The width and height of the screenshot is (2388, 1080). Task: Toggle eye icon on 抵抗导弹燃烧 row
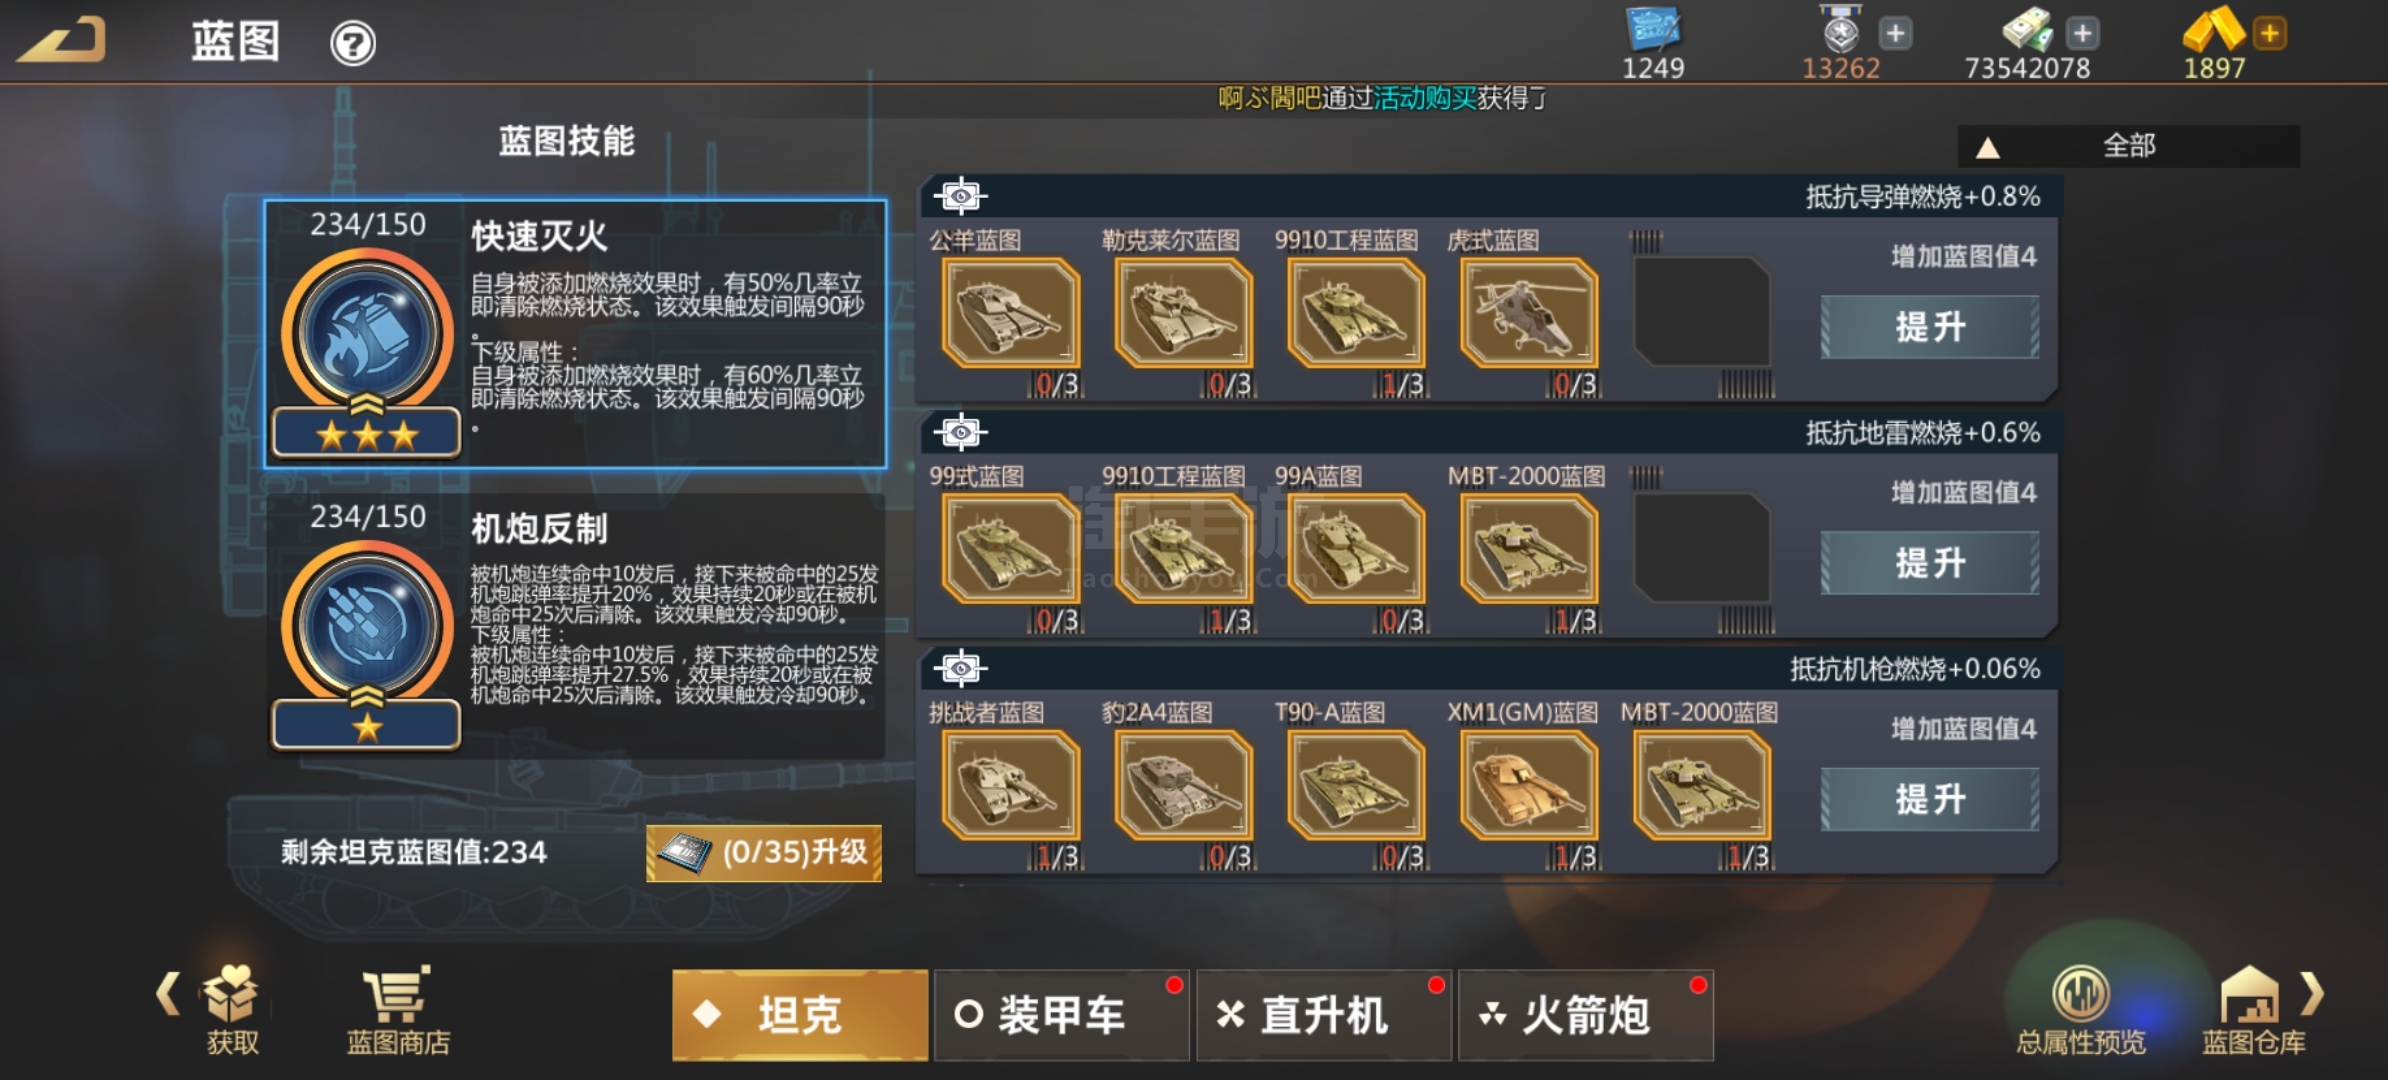coord(960,196)
